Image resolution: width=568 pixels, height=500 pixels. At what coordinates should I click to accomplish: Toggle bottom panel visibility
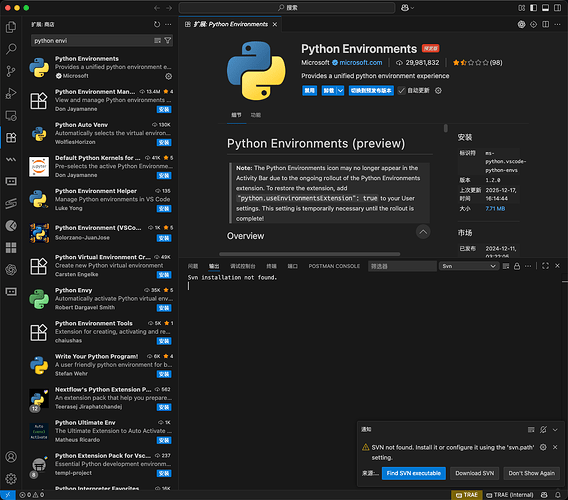(545, 8)
